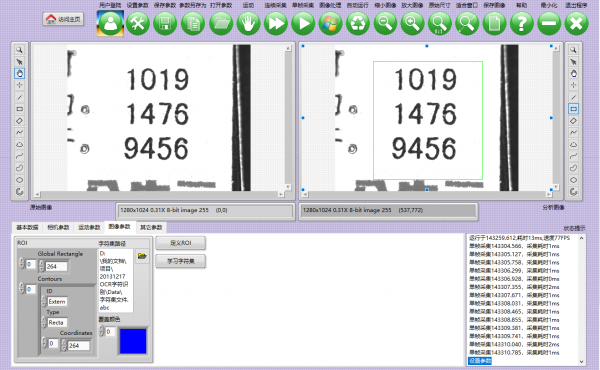Select pointer arrow tool in right palette
Image resolution: width=600 pixels, height=370 pixels.
point(573,62)
